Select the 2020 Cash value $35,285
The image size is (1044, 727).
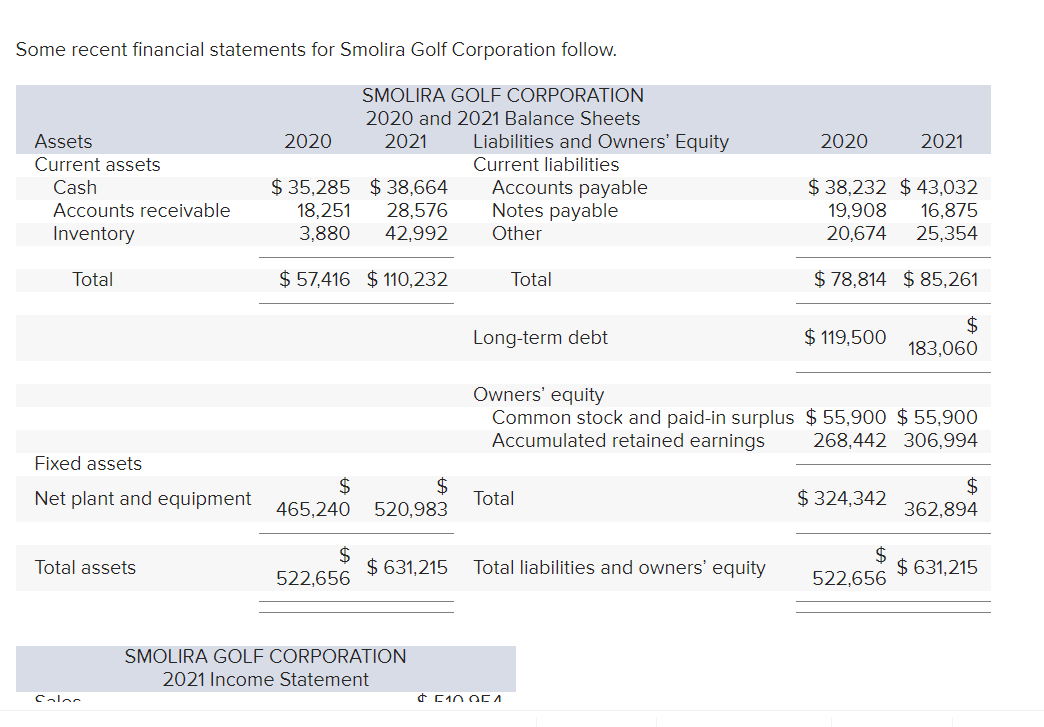[x=310, y=188]
